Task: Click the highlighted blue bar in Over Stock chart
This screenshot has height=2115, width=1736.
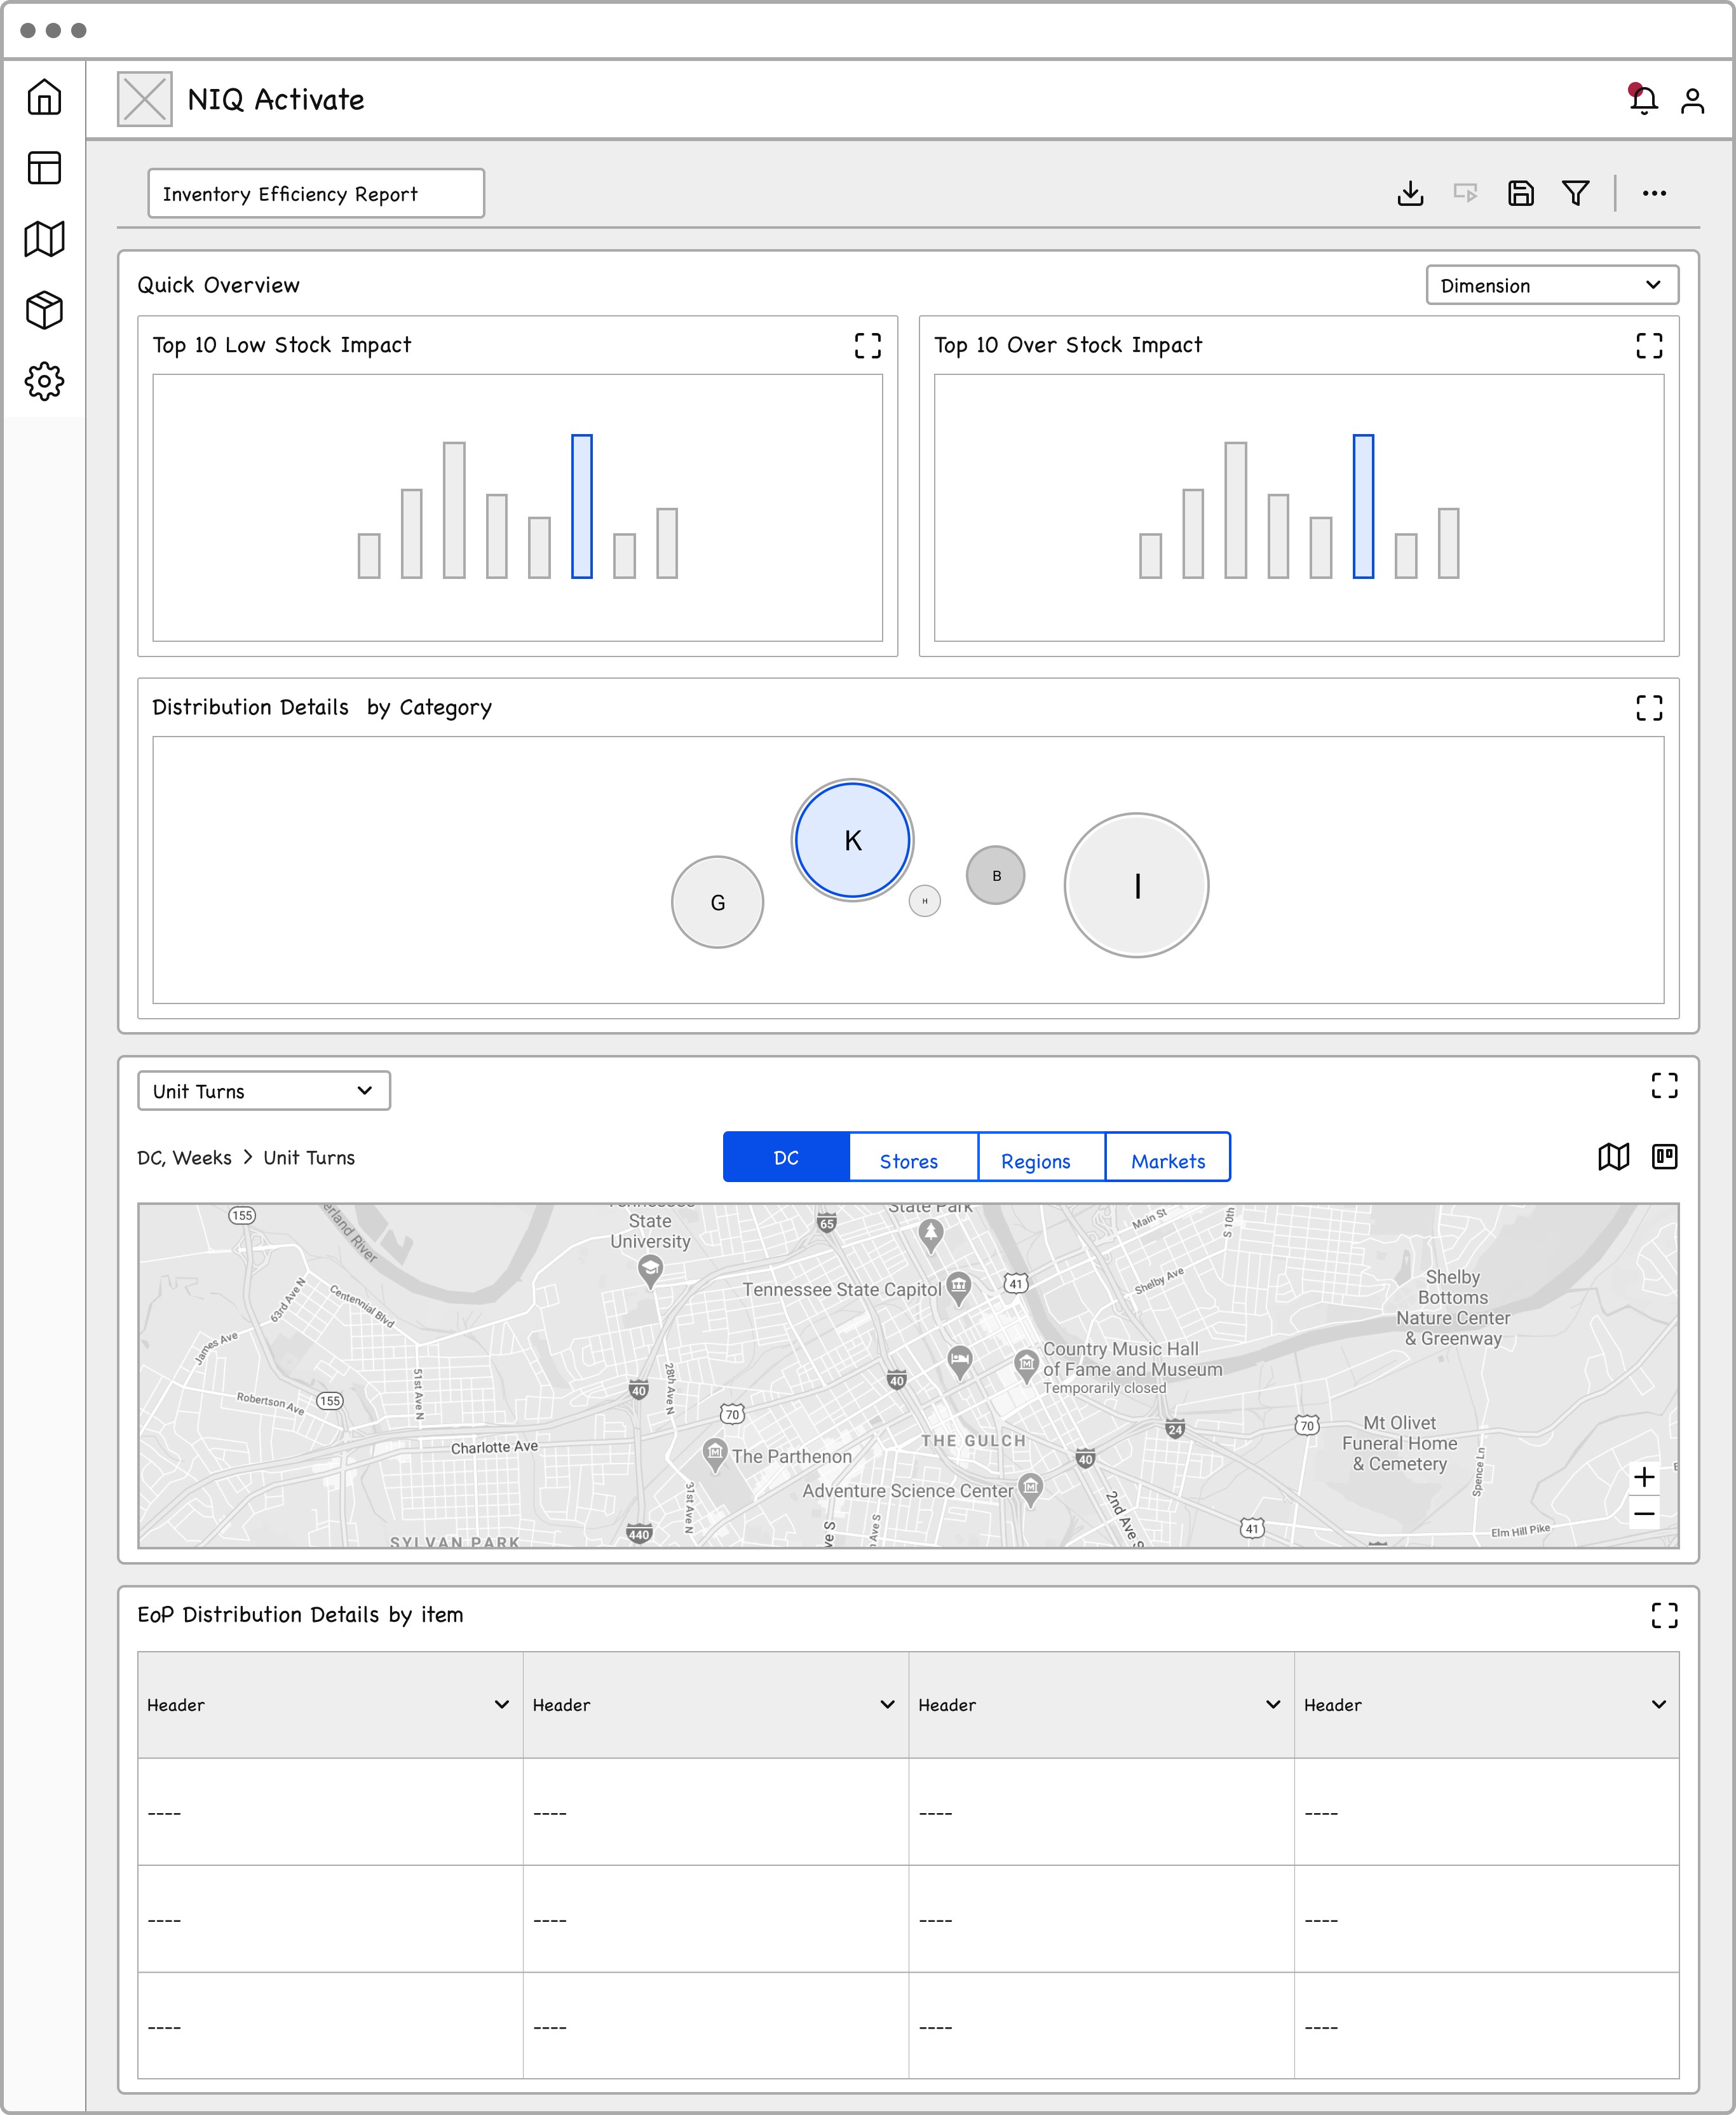Action: [1362, 506]
